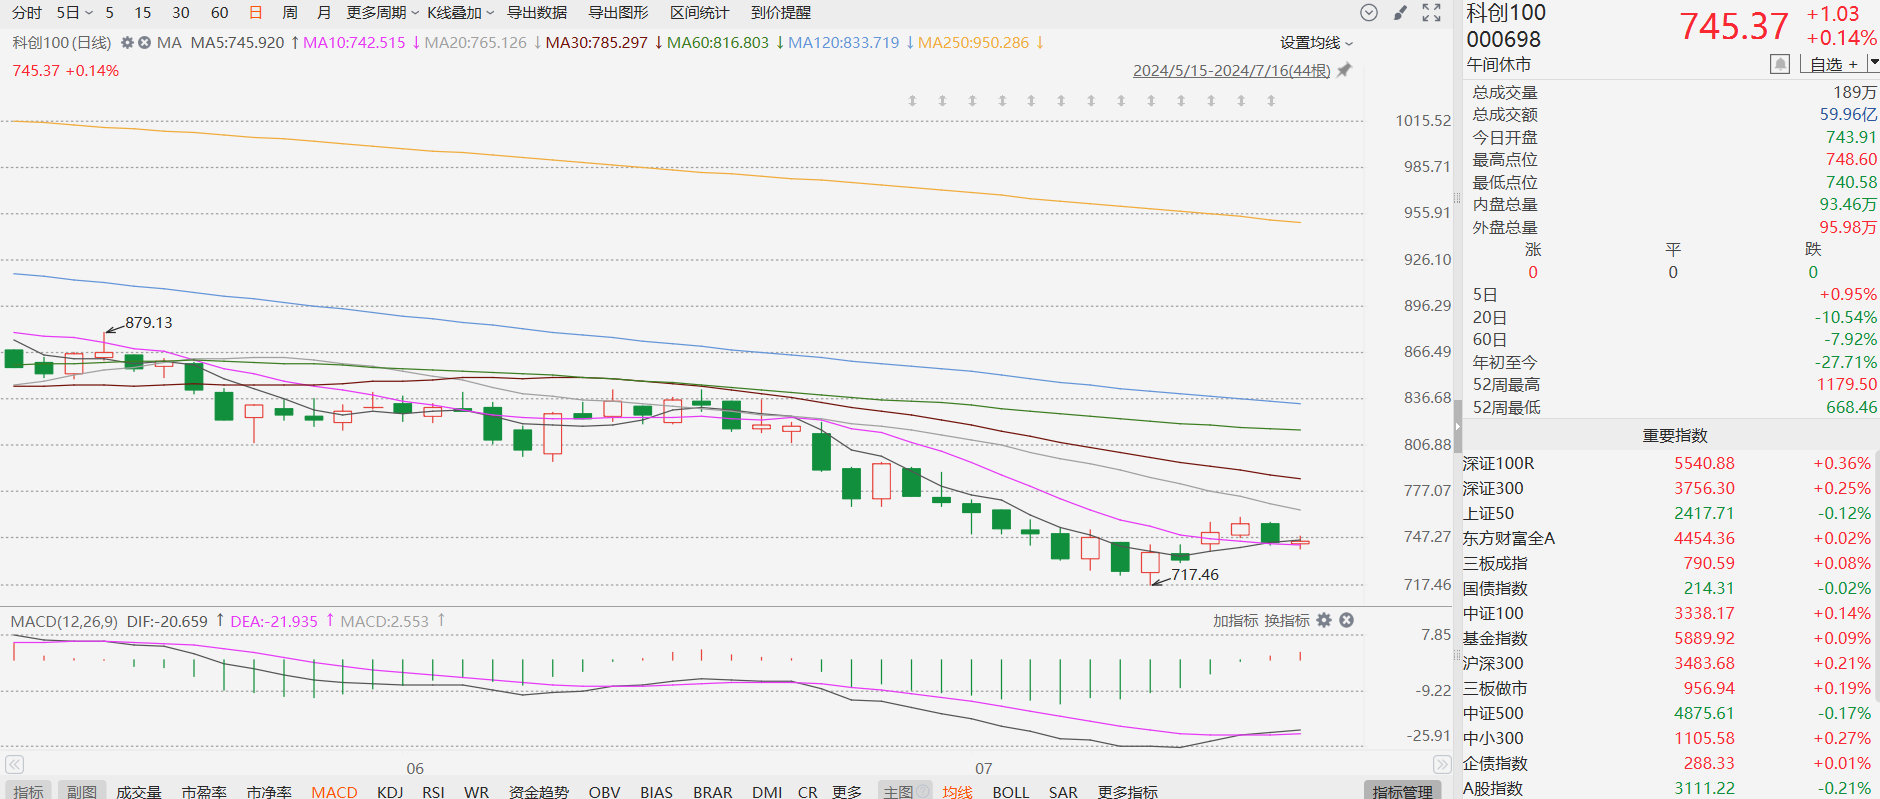
Task: Open MA indicator settings gear icon
Action: tap(127, 42)
